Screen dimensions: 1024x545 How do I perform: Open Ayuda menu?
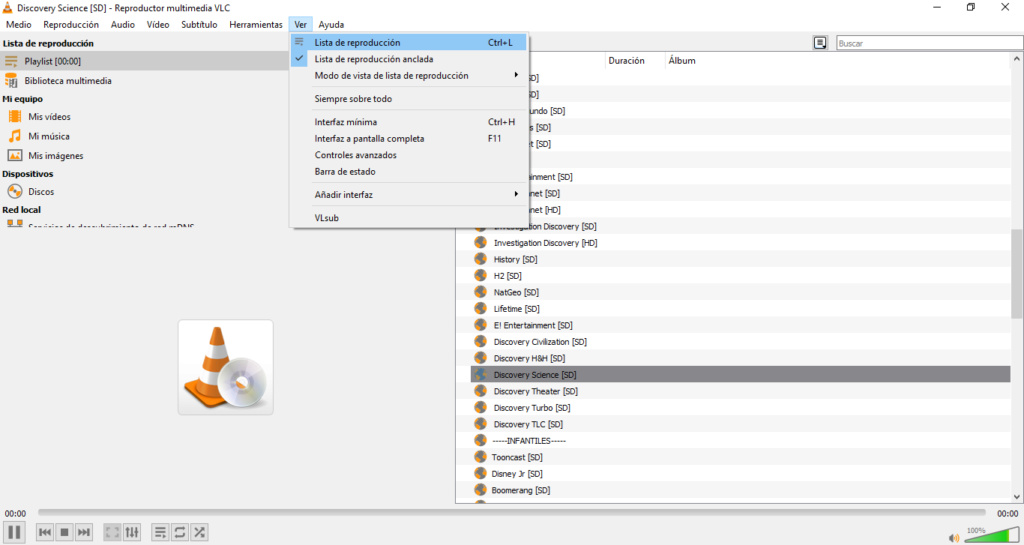tap(331, 24)
